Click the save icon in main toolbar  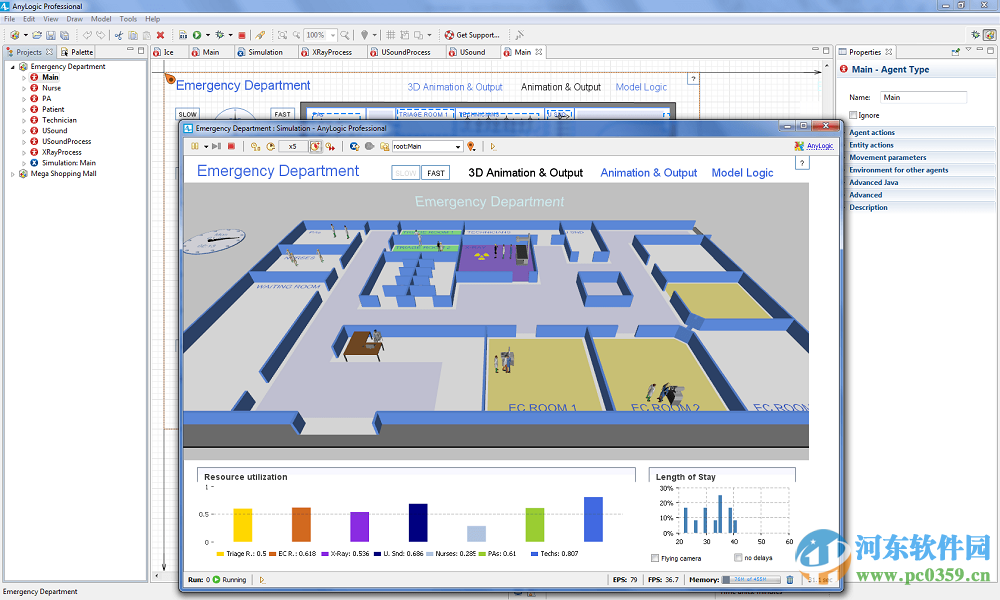point(51,35)
